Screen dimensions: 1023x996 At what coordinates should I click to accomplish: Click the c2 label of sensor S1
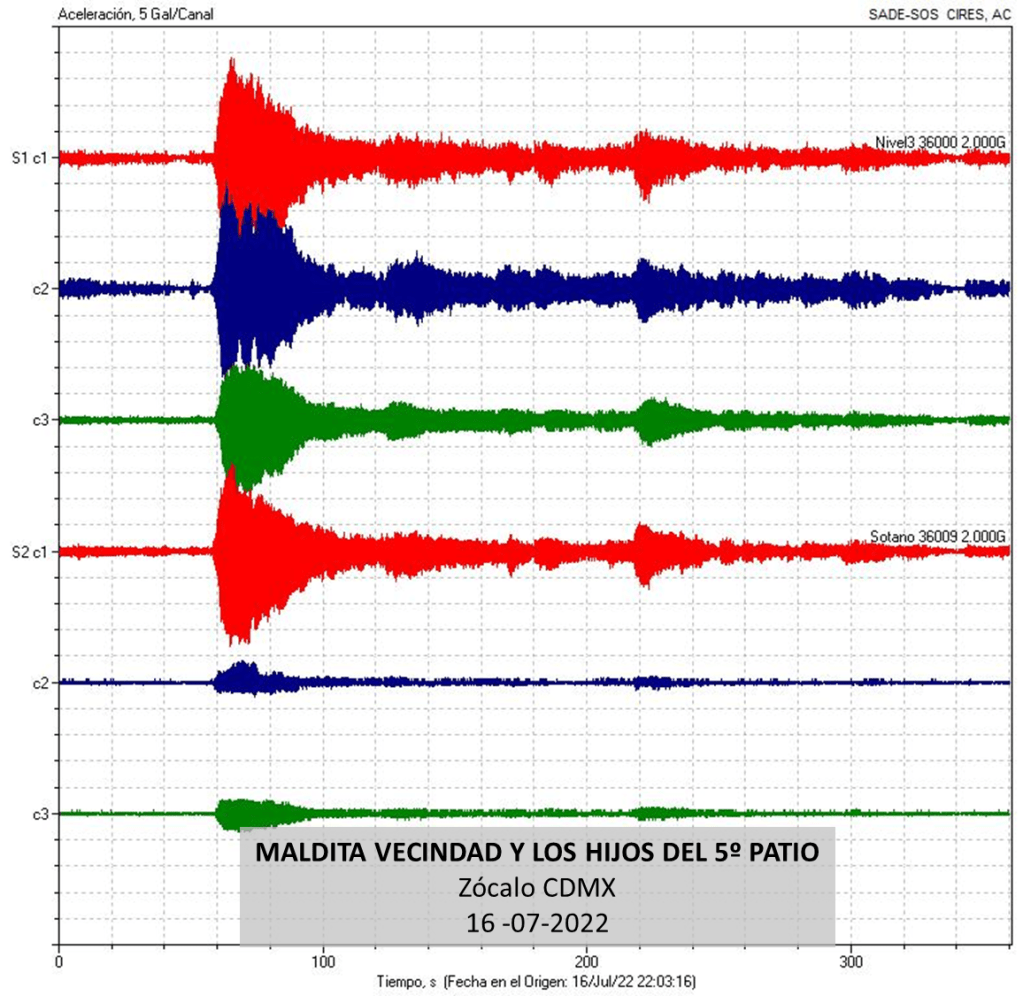tap(40, 289)
